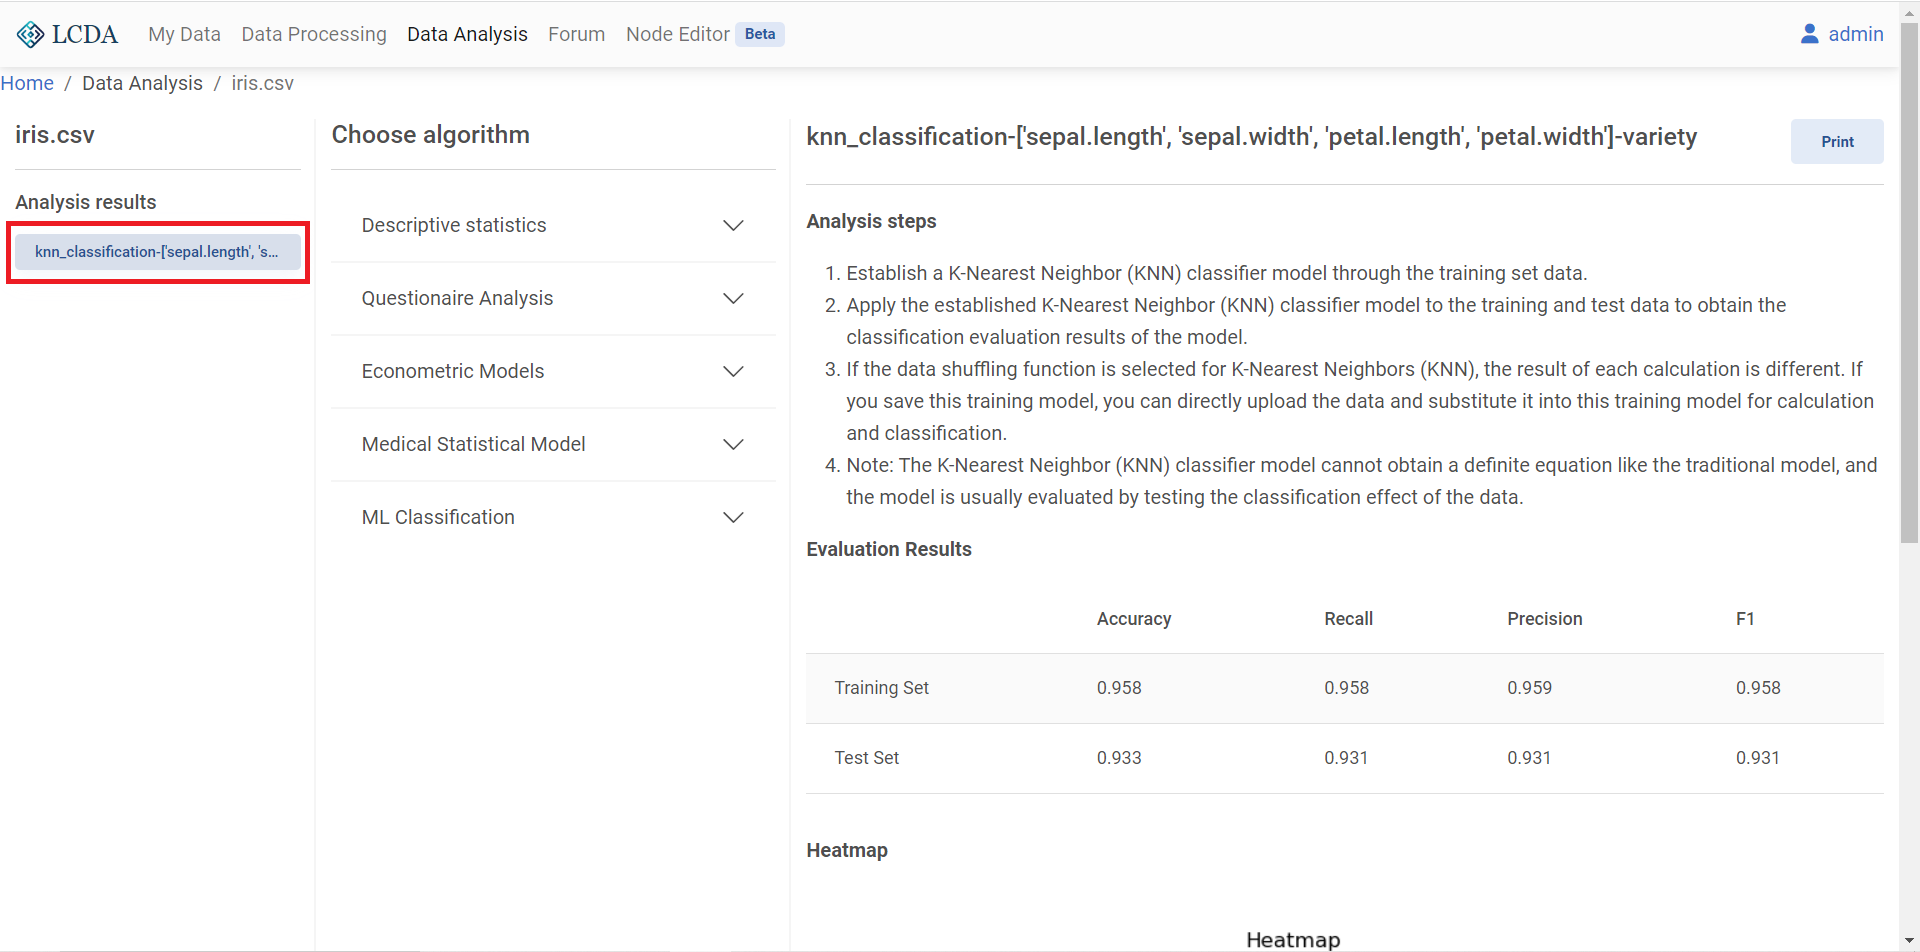
Task: Open the Data Processing menu
Action: pos(313,33)
